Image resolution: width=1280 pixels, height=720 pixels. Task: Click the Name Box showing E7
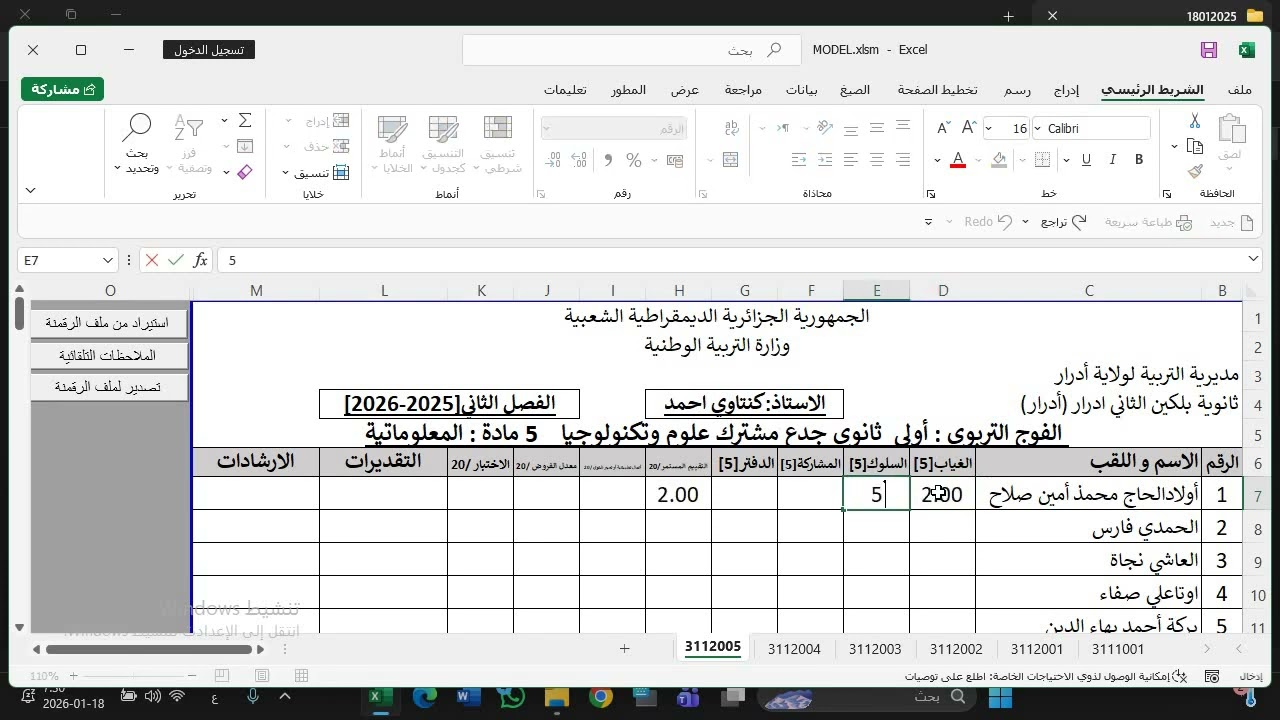(x=68, y=260)
